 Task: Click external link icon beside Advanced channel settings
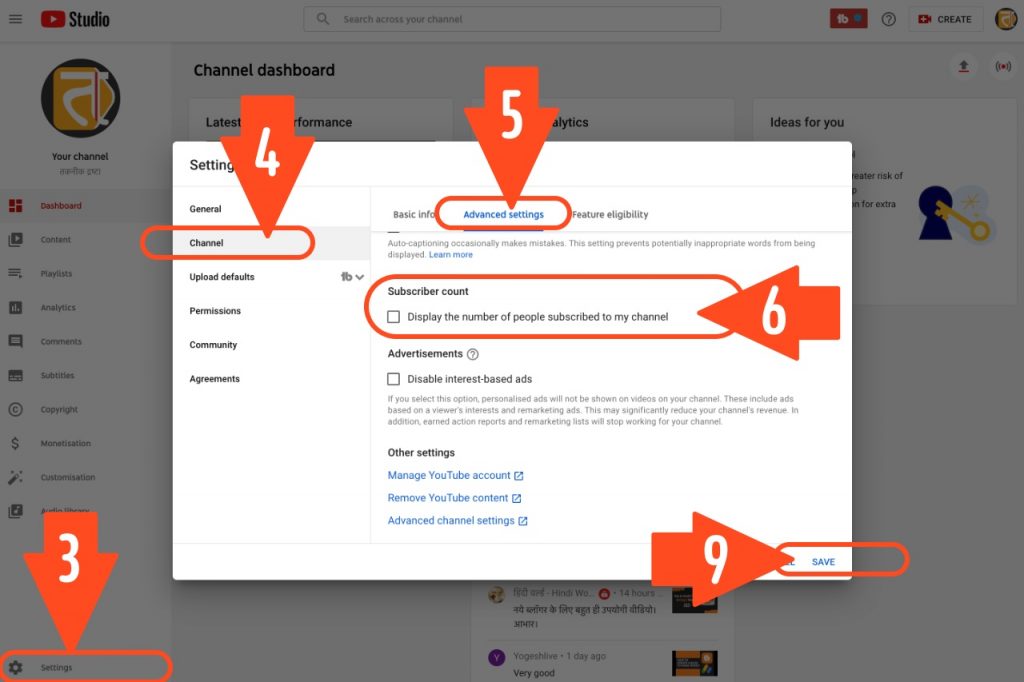point(522,521)
